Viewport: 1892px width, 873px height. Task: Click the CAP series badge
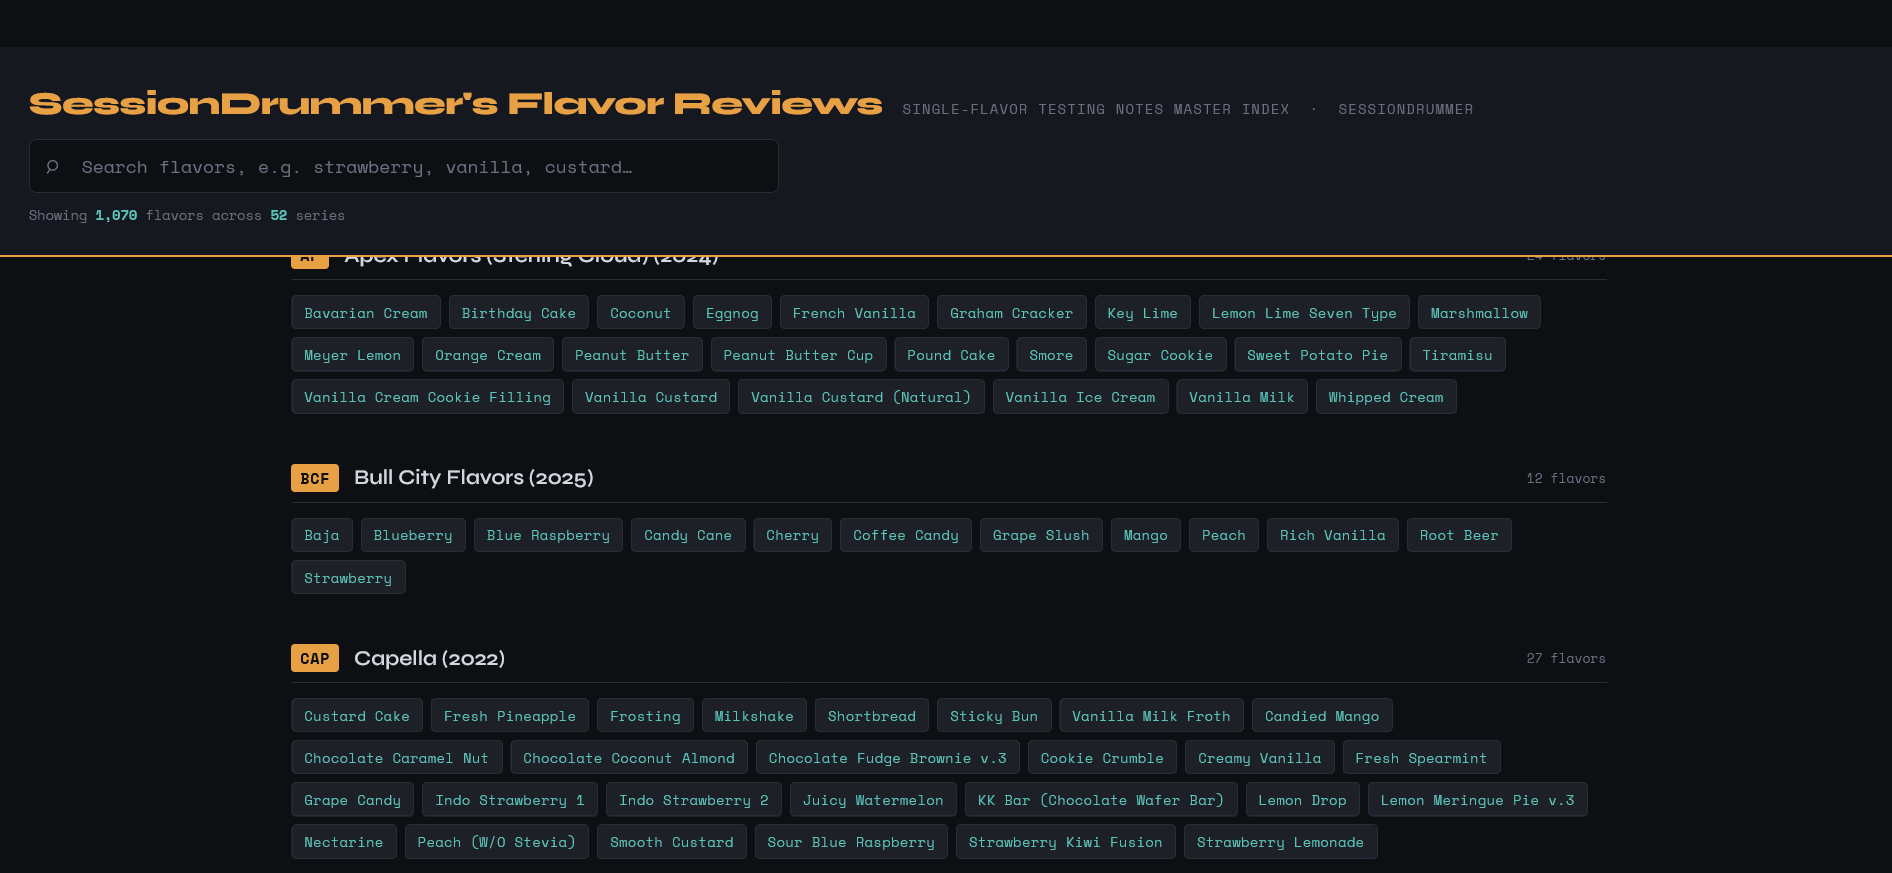tap(314, 658)
